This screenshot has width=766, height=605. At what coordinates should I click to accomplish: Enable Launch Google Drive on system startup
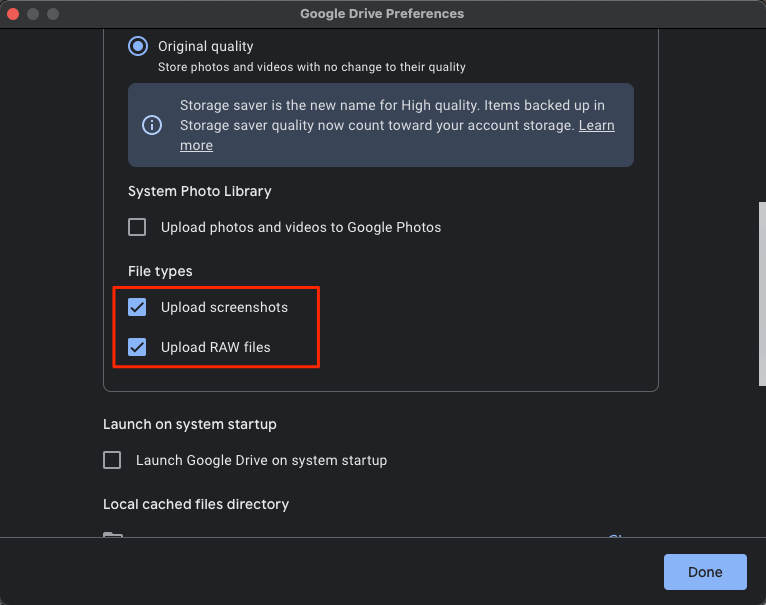tap(112, 460)
